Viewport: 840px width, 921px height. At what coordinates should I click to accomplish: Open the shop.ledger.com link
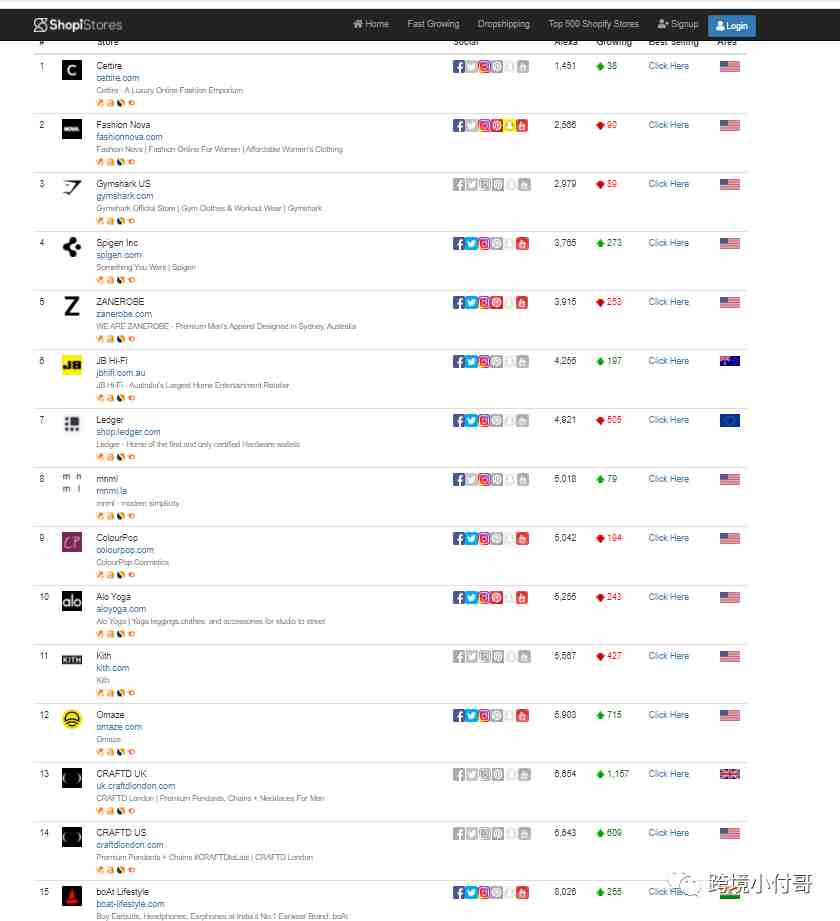(x=128, y=432)
